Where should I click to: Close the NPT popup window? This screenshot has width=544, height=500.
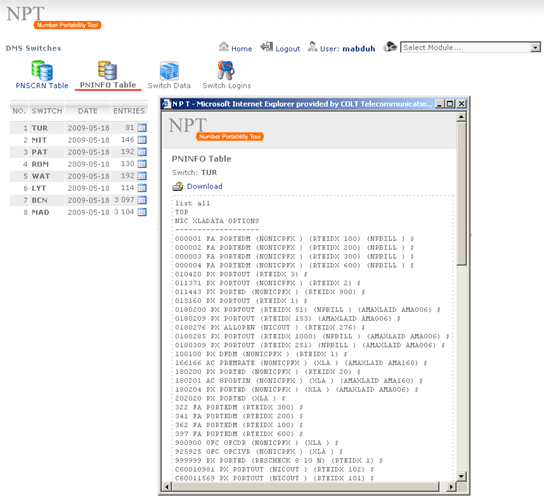point(461,104)
